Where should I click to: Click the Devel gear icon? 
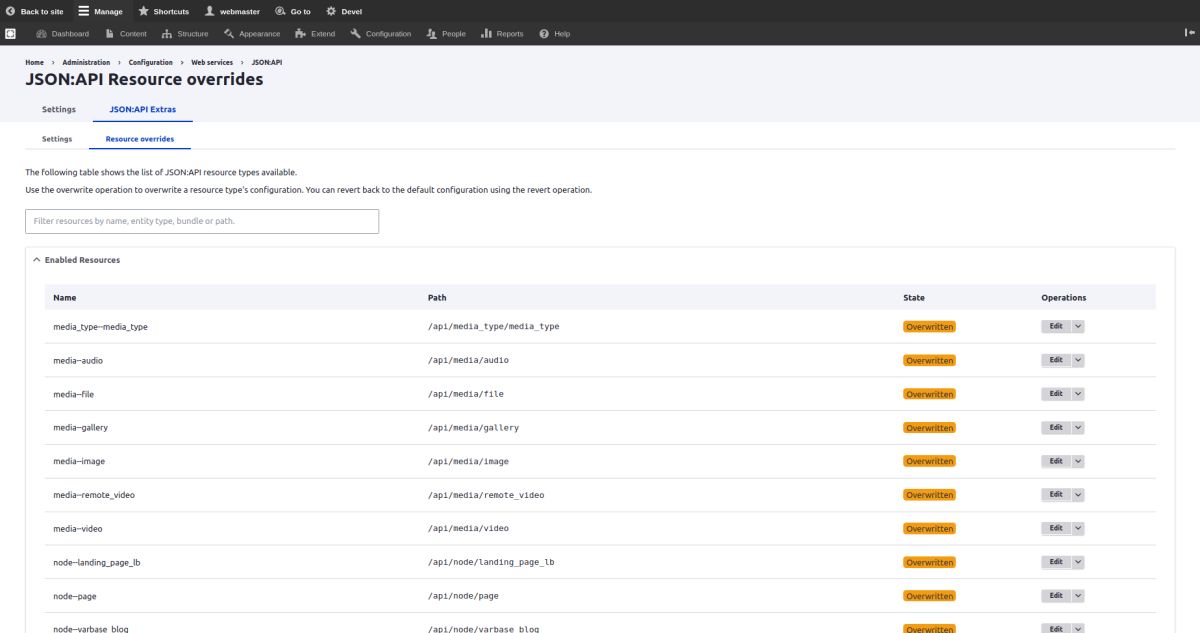331,11
